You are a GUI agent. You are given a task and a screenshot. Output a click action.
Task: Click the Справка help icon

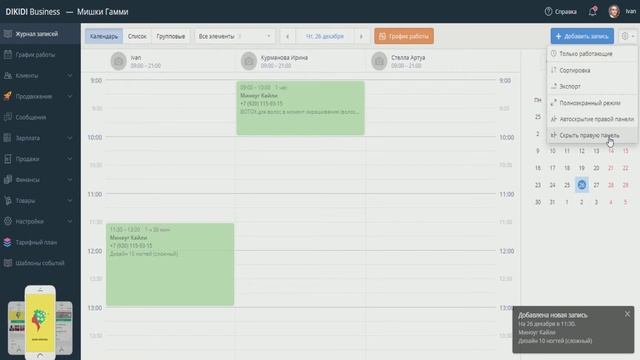pos(548,11)
